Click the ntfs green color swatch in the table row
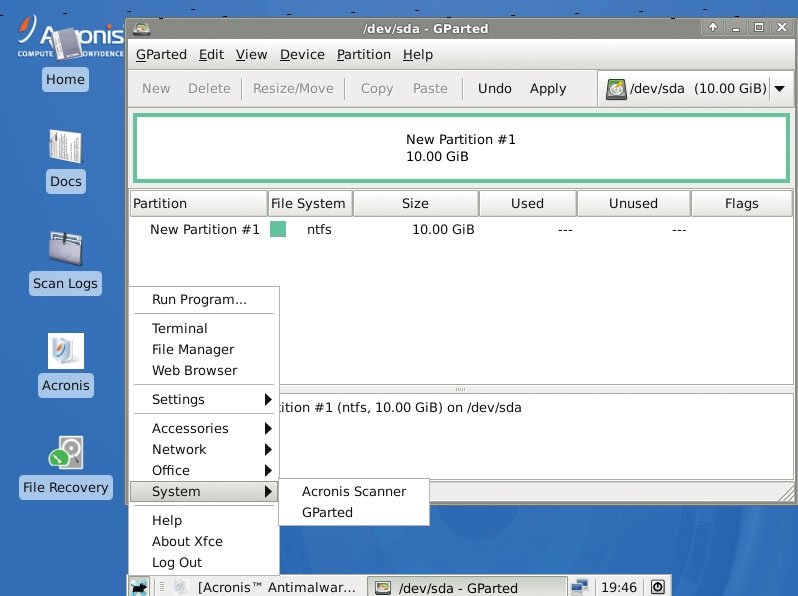 (x=278, y=229)
